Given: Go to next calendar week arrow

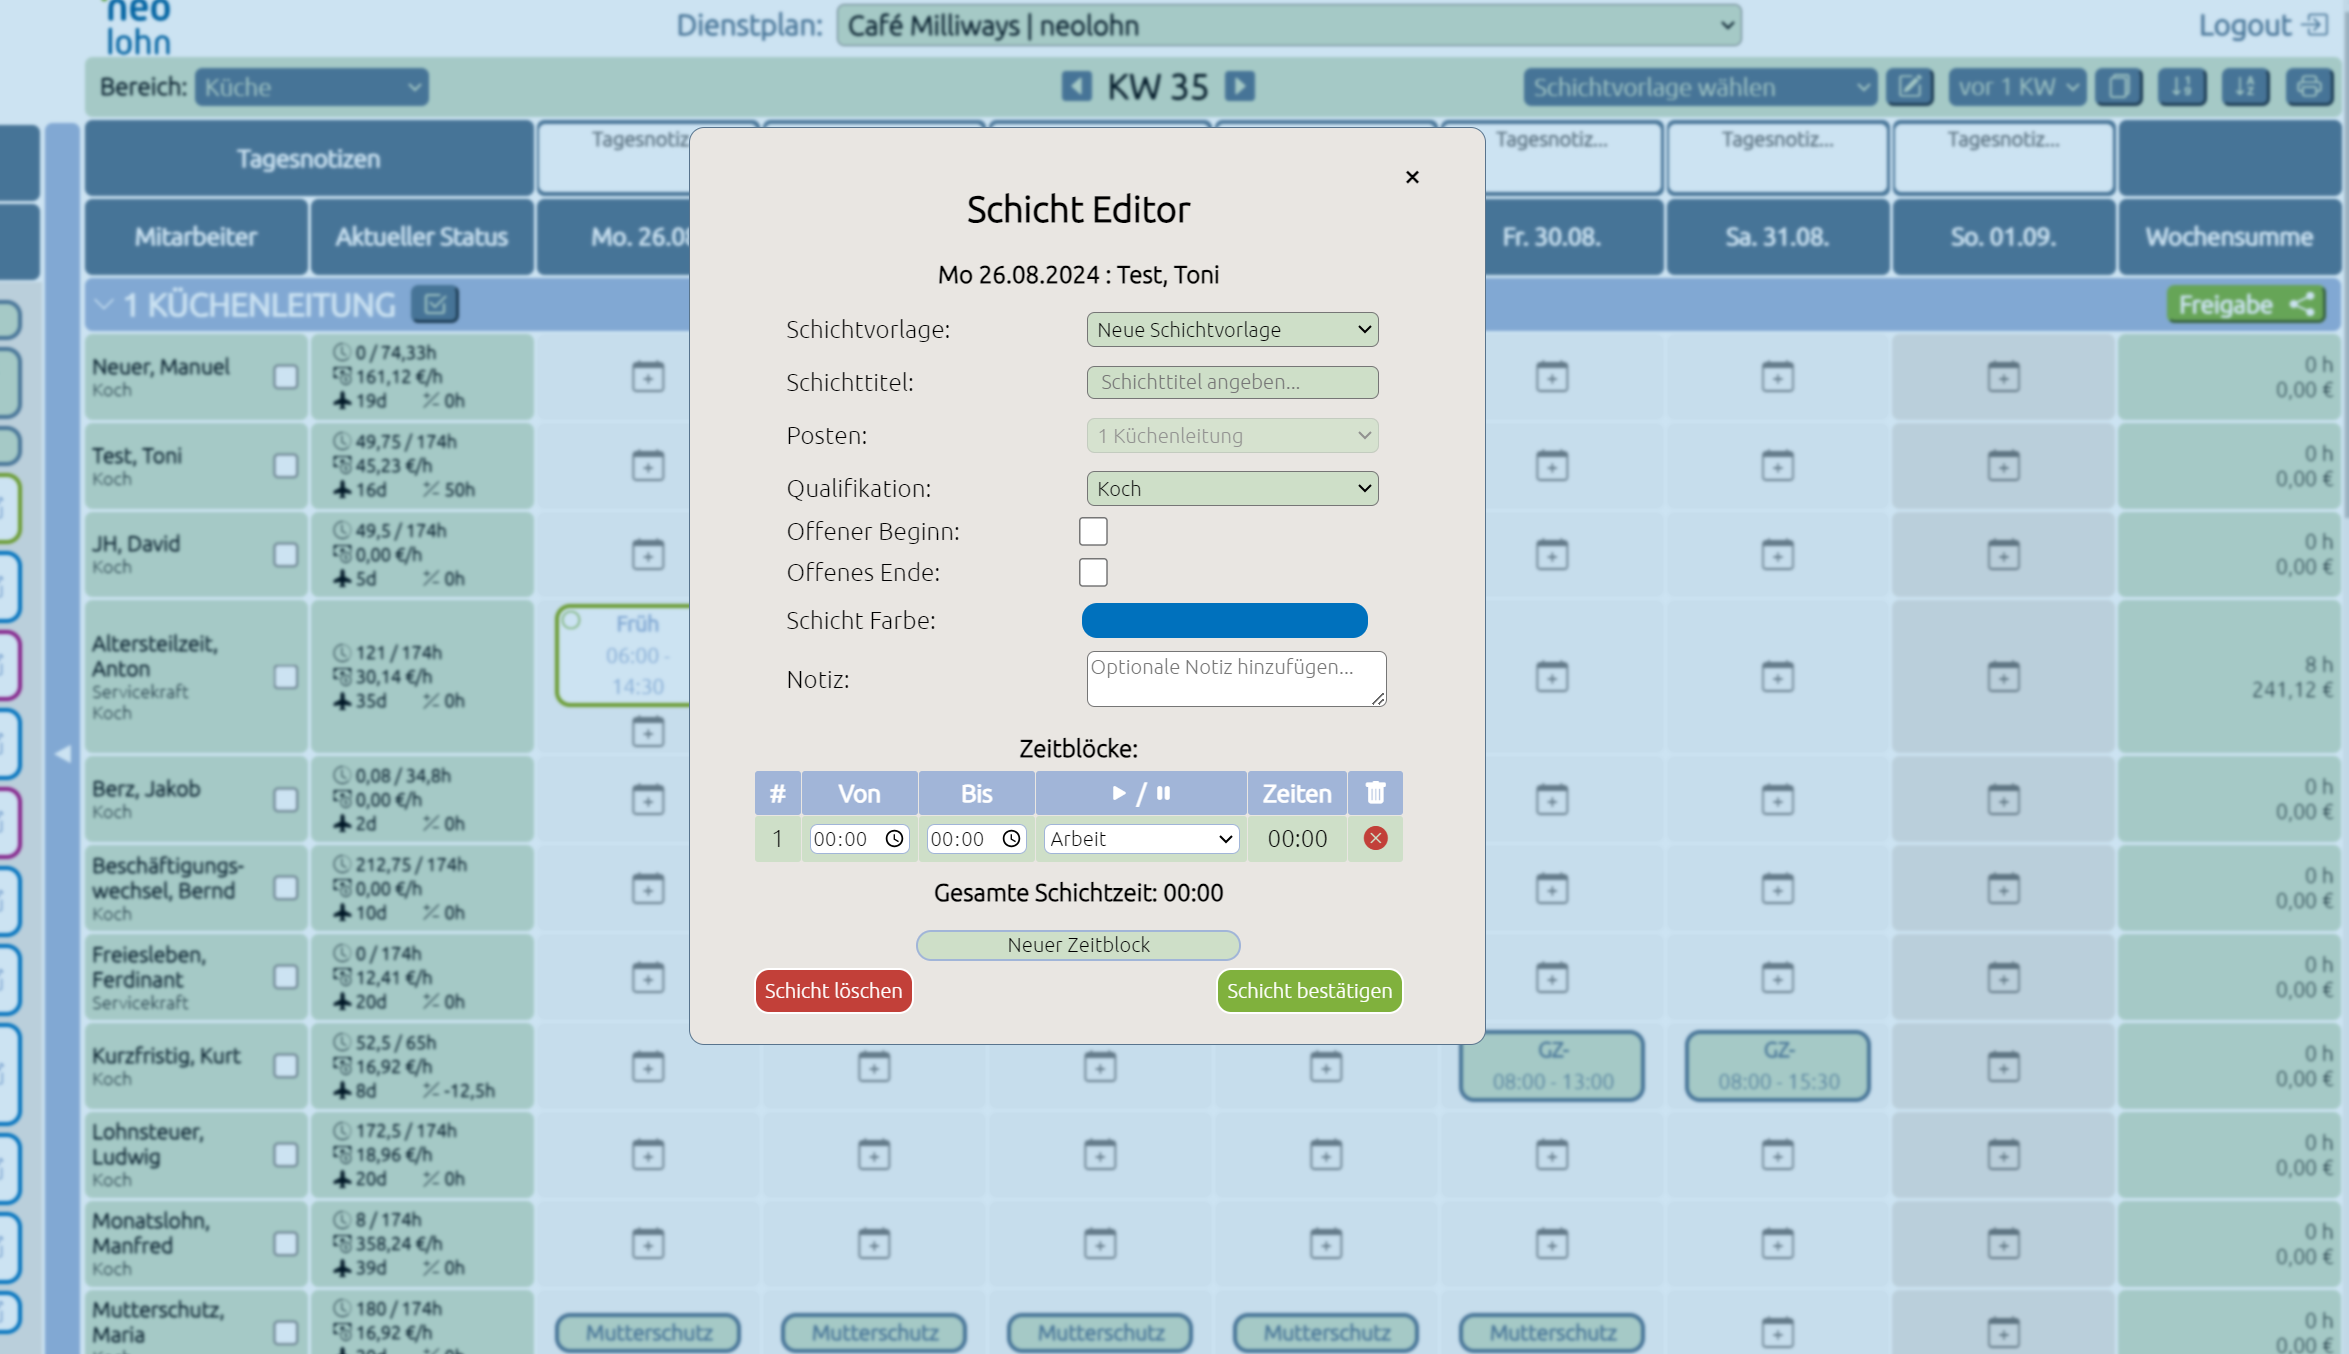Looking at the screenshot, I should [x=1240, y=86].
